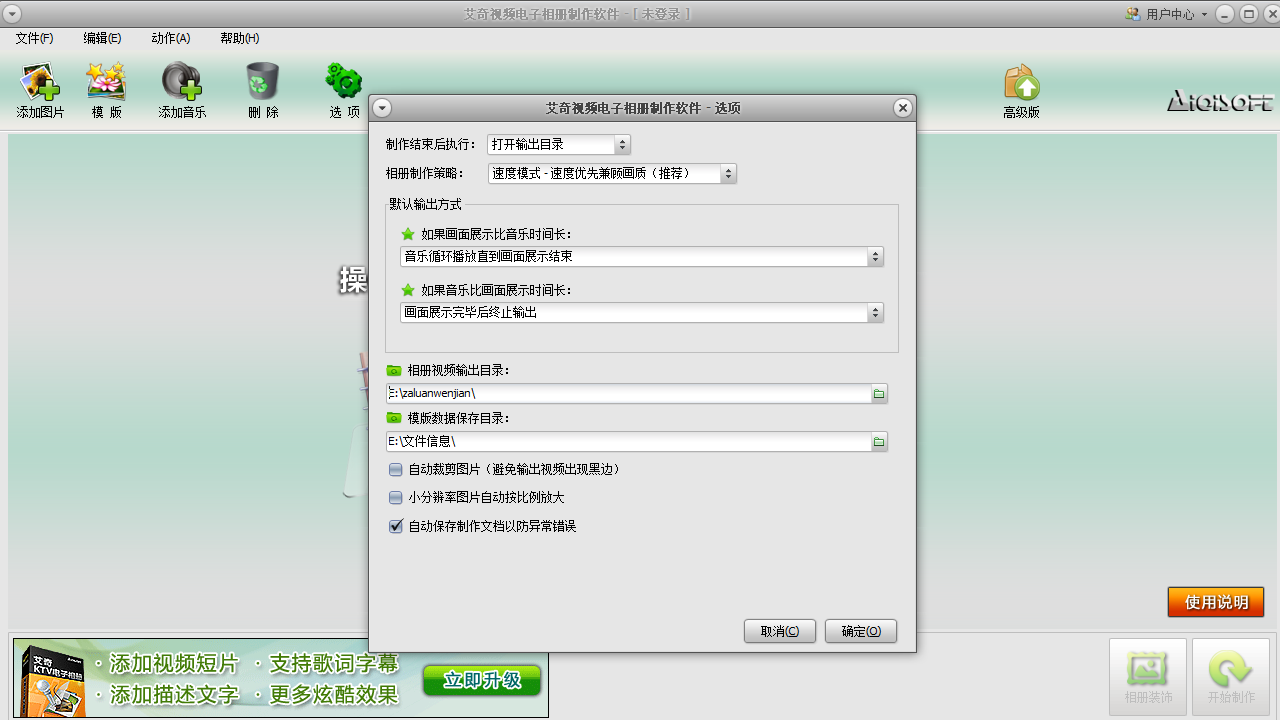This screenshot has width=1280, height=720.
Task: Open the 模版 template tool
Action: (105, 88)
